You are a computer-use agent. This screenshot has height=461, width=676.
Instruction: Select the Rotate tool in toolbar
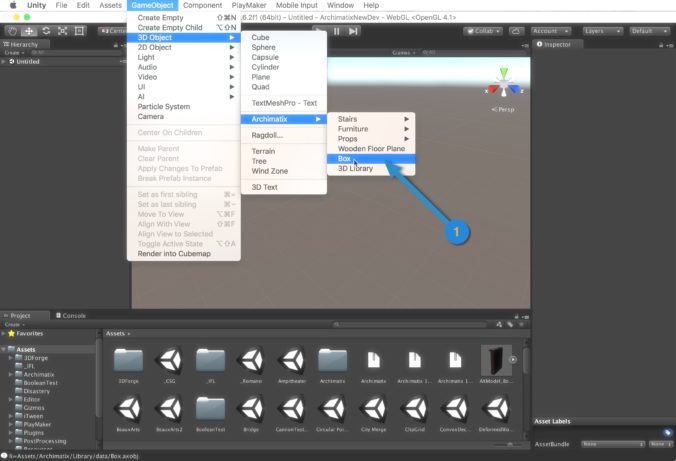[x=46, y=31]
